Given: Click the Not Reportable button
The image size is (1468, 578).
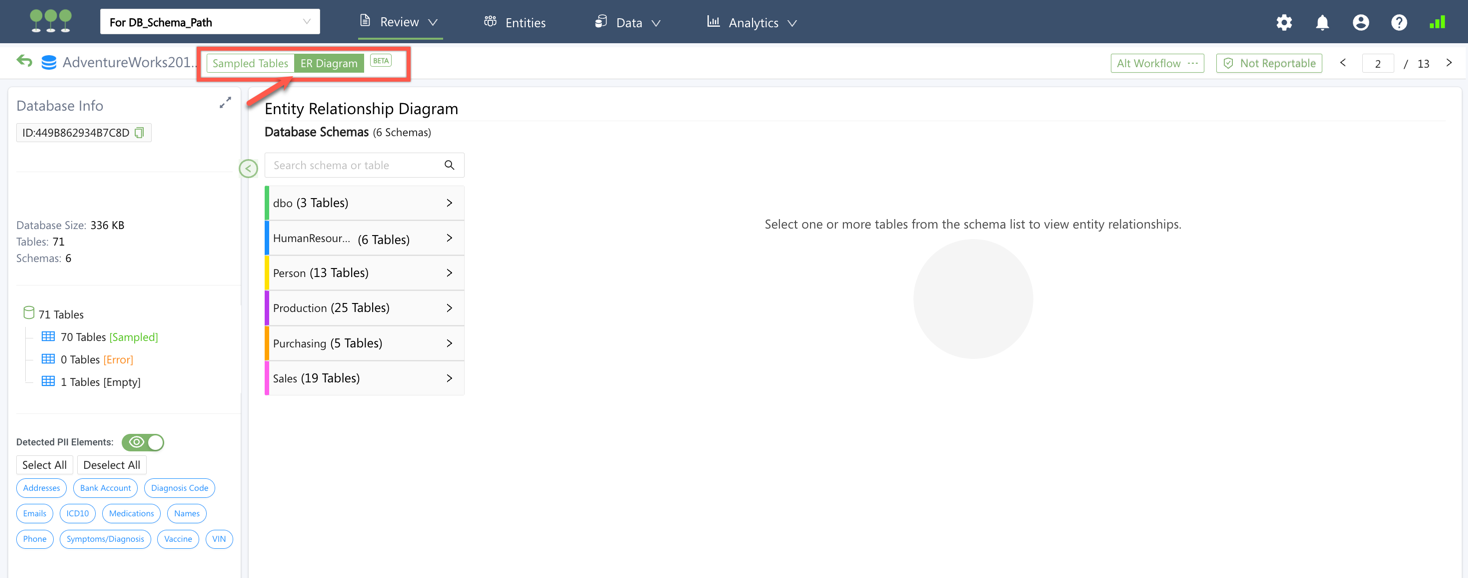Looking at the screenshot, I should (1269, 63).
